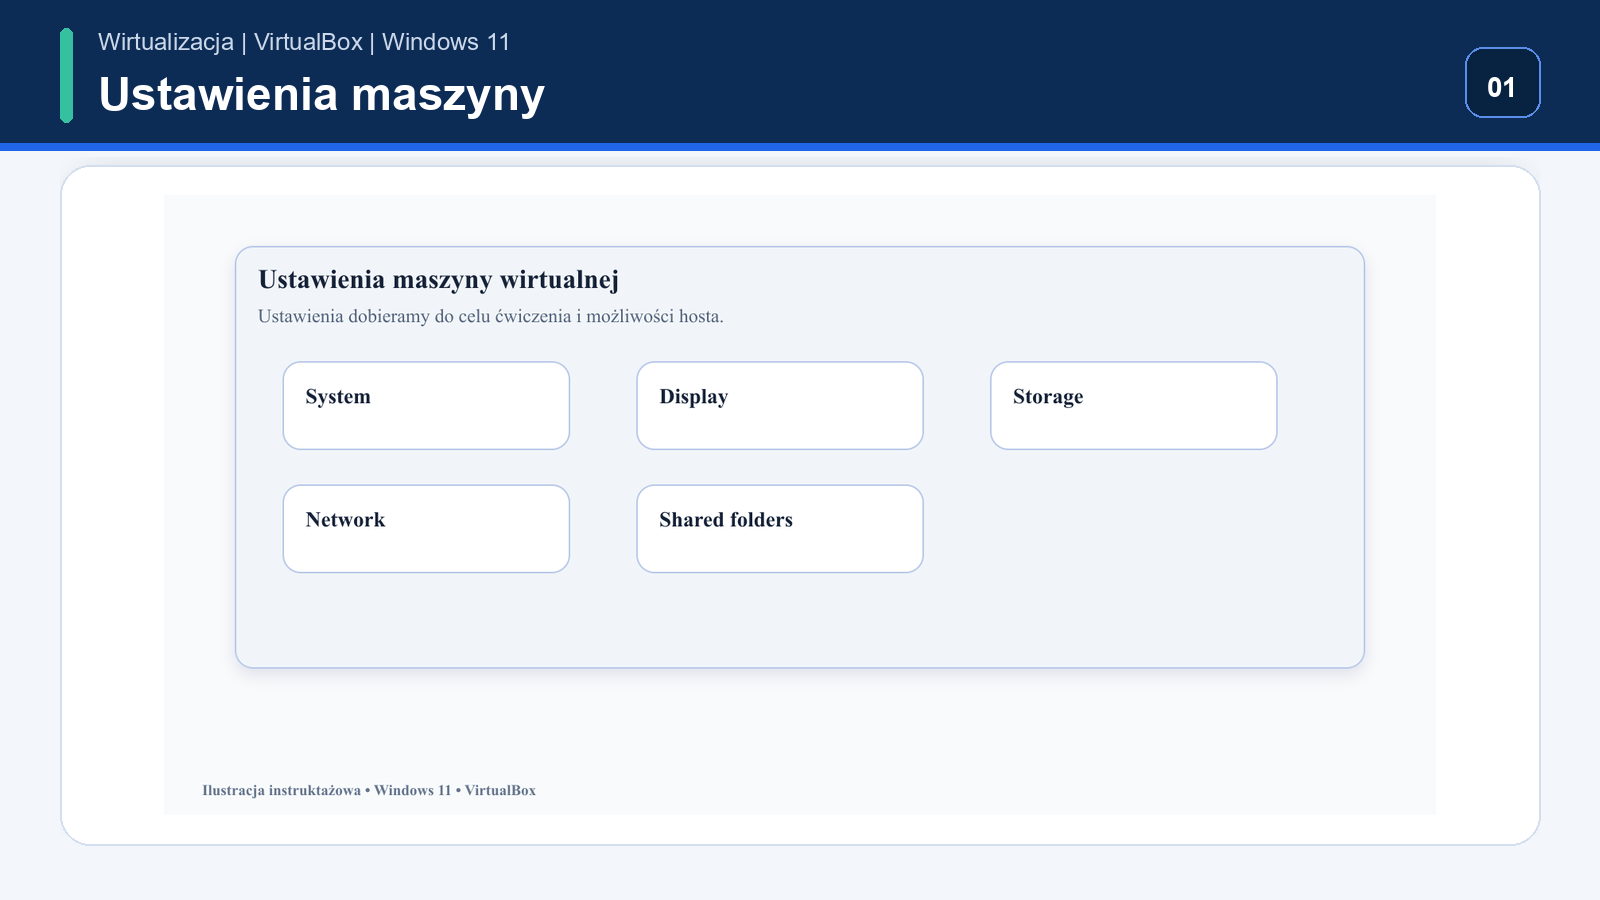Open the System settings card

point(426,406)
